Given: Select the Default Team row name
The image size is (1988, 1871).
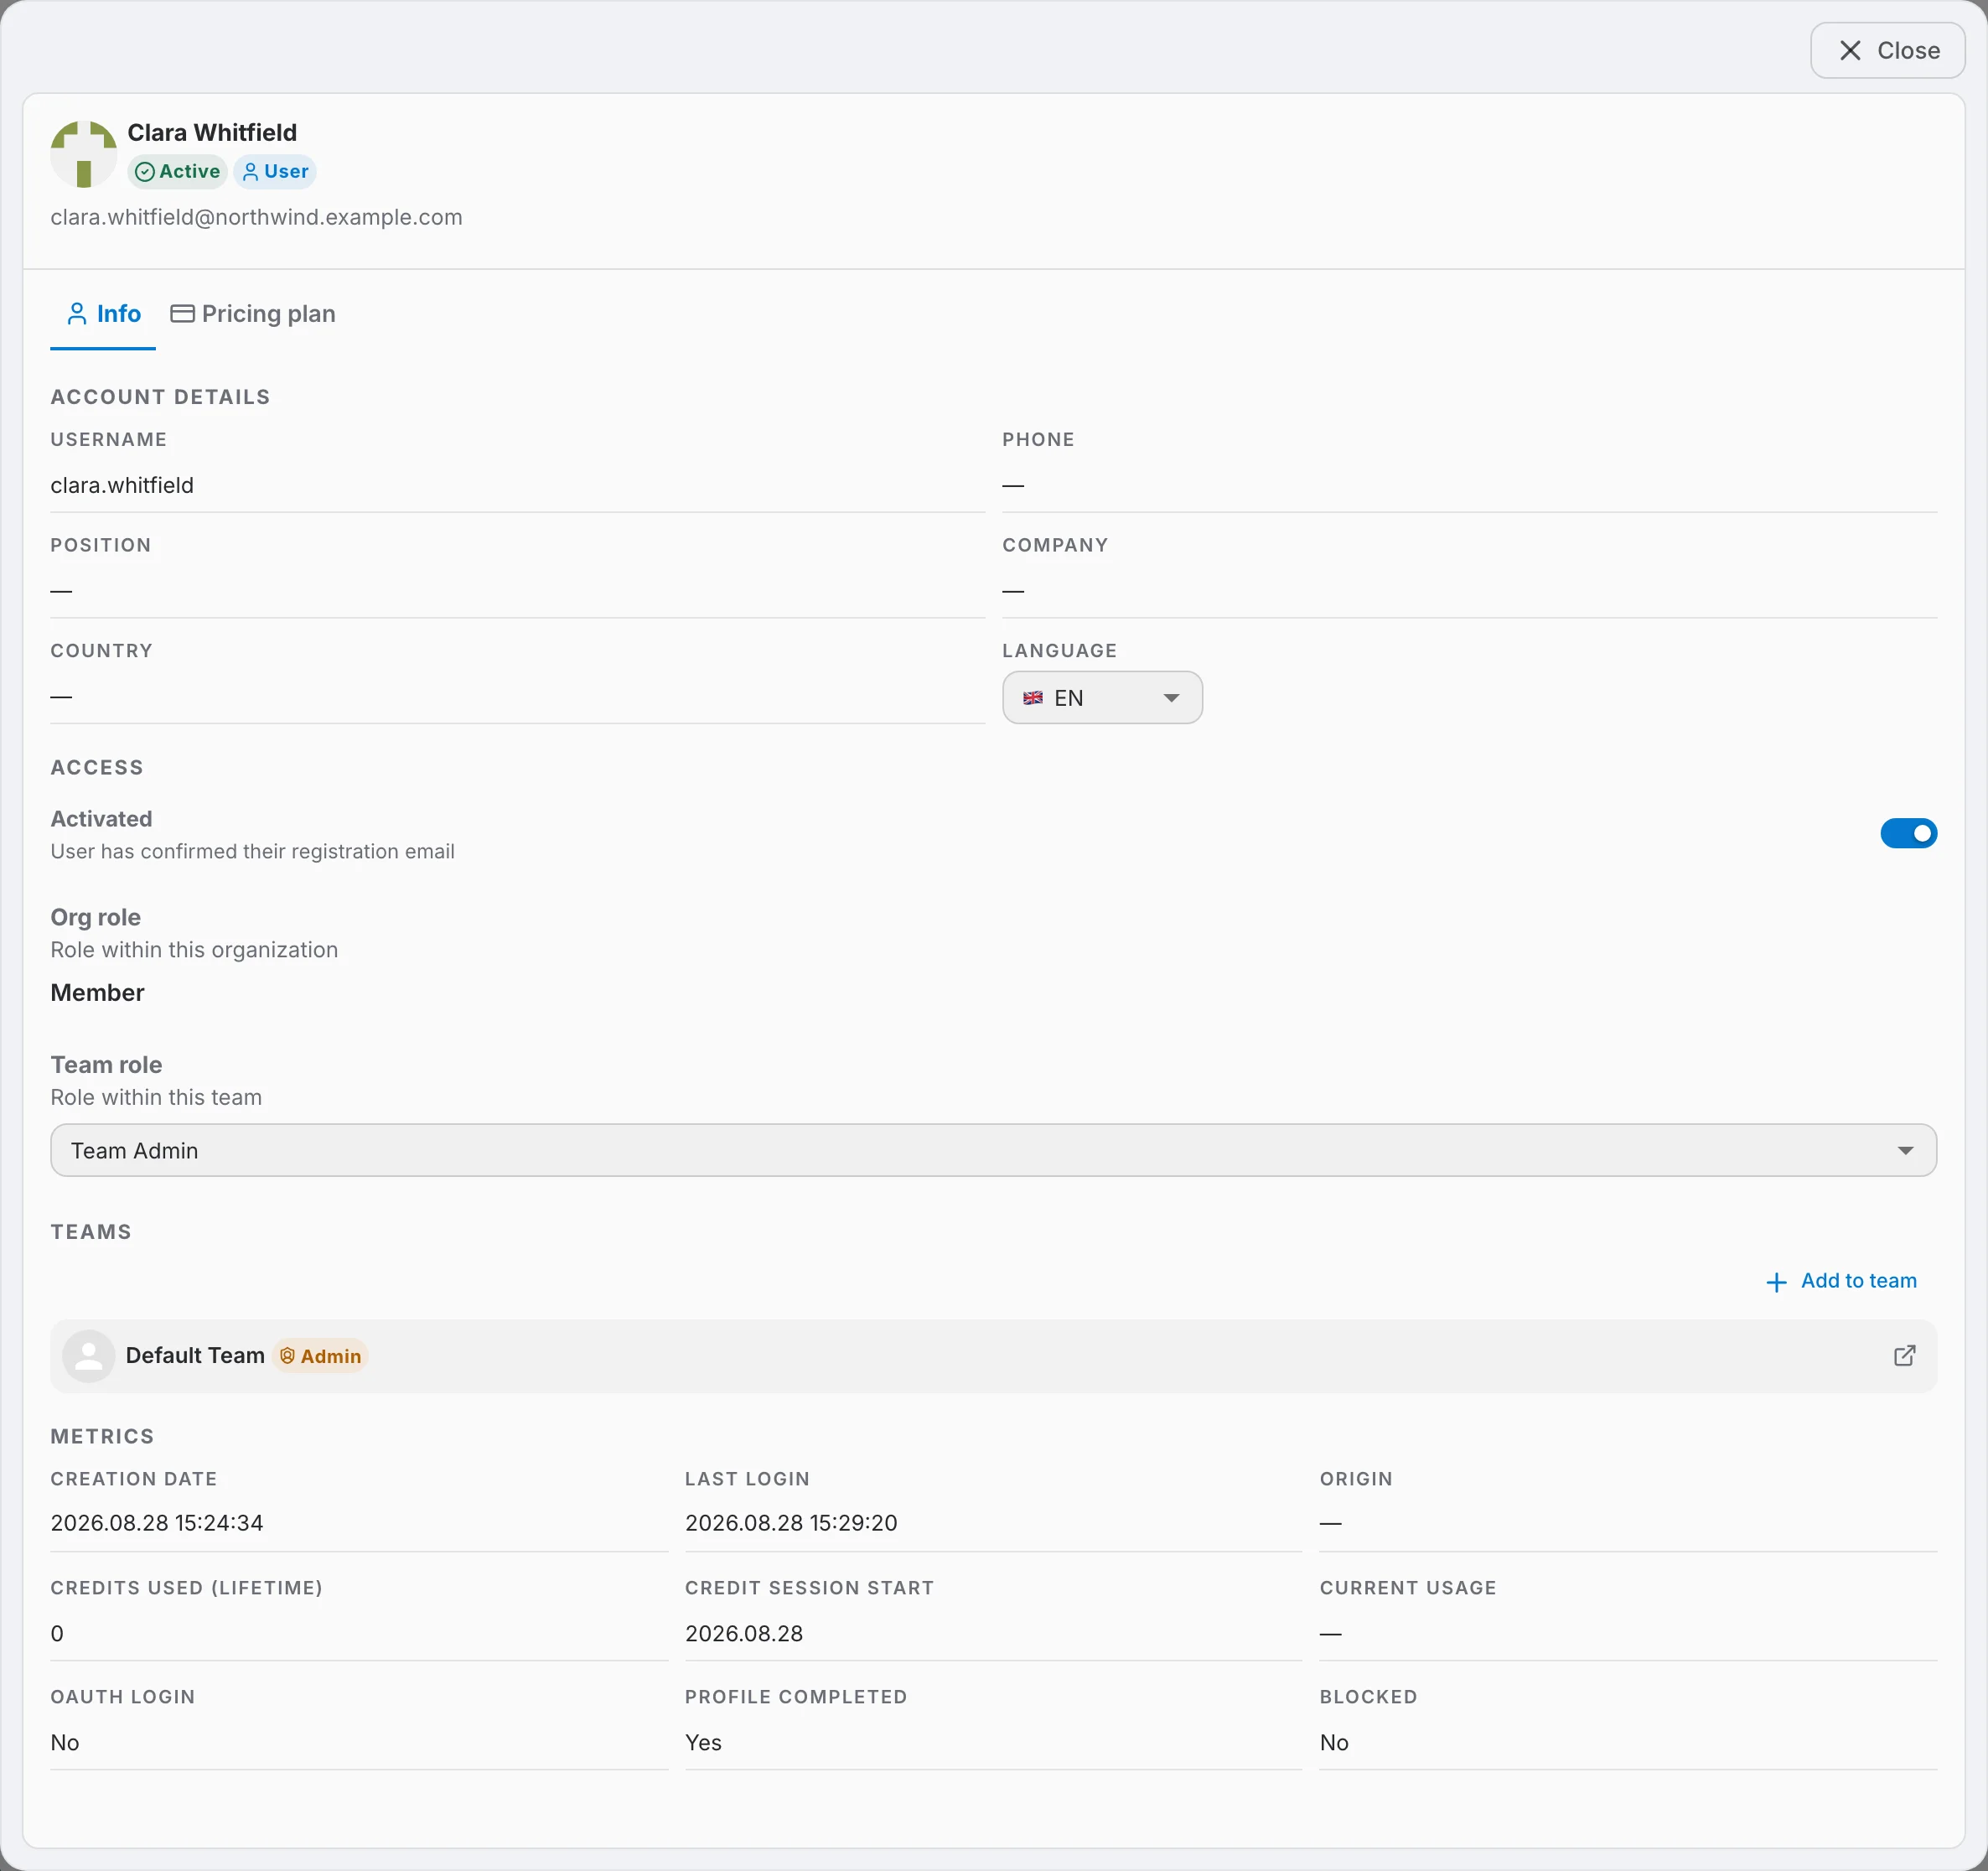Looking at the screenshot, I should click(x=195, y=1356).
